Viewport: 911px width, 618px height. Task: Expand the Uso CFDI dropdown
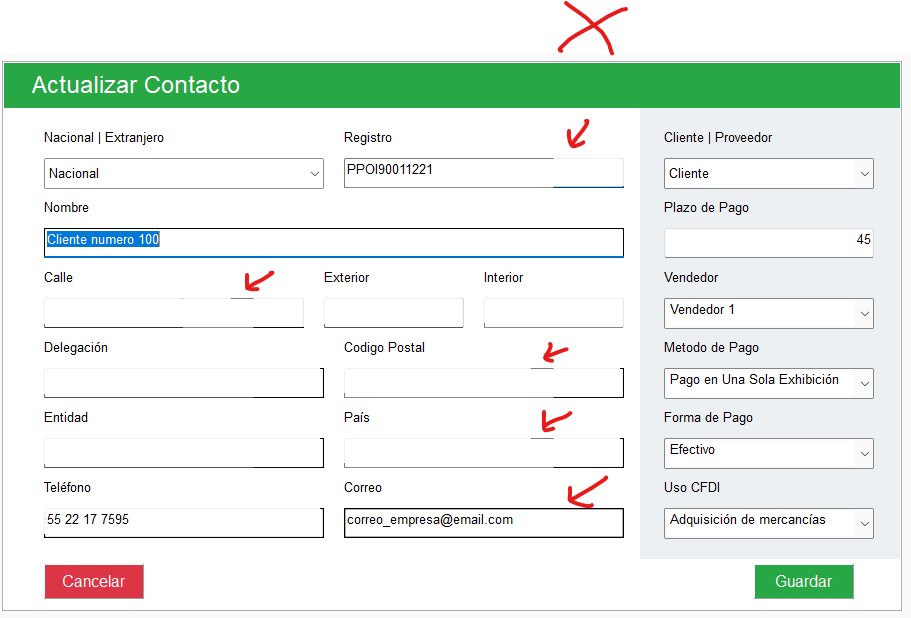coord(768,523)
